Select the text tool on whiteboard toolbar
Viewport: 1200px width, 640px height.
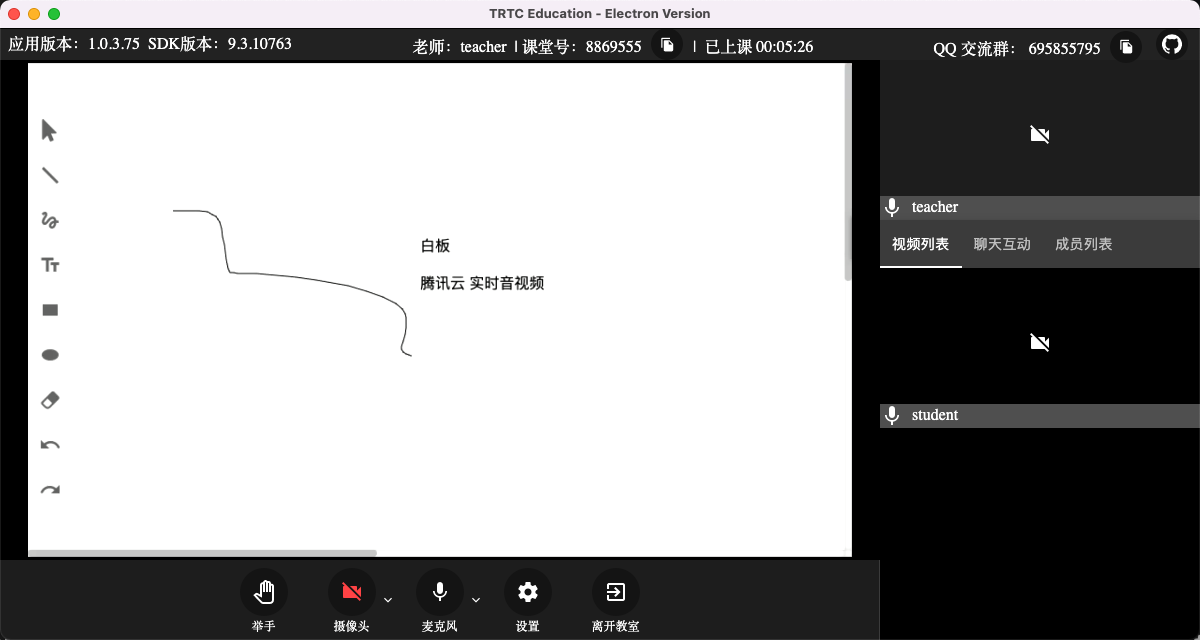point(50,265)
